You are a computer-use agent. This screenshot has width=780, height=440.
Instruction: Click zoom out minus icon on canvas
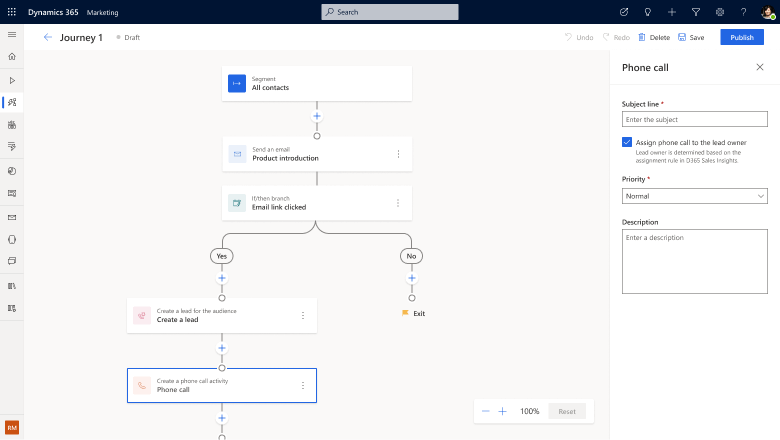[x=486, y=411]
